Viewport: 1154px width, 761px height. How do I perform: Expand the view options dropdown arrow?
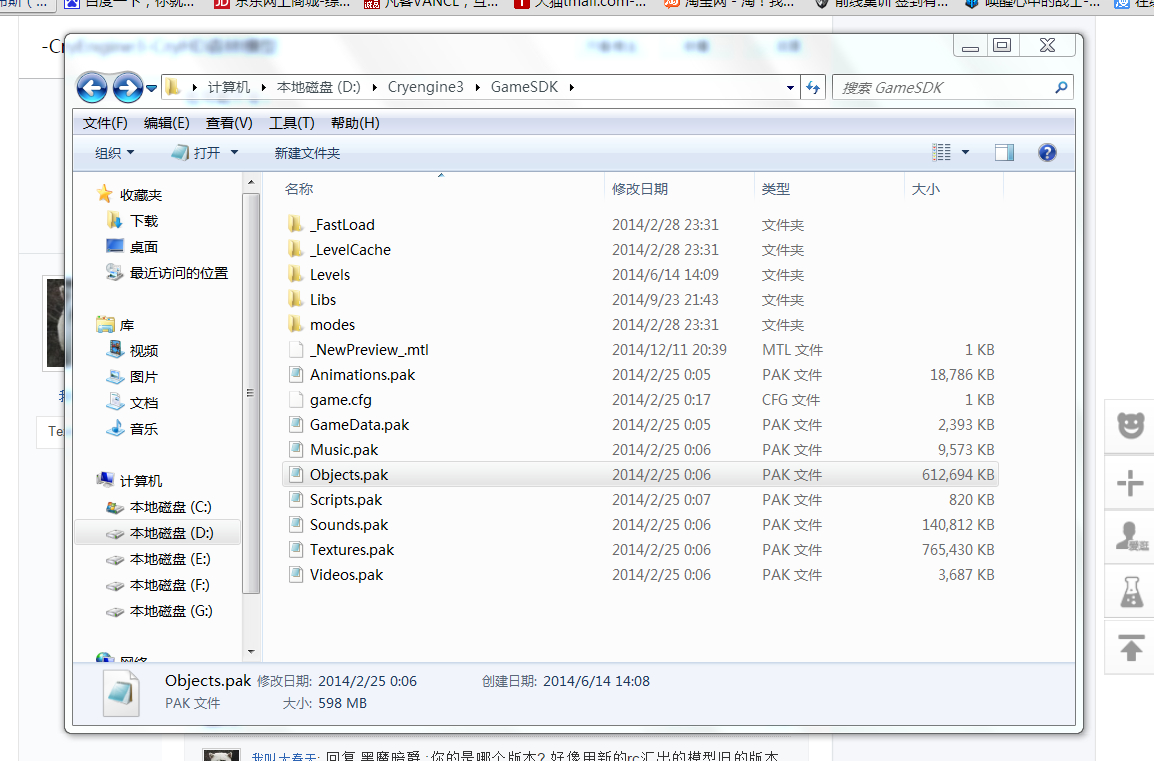tap(966, 152)
